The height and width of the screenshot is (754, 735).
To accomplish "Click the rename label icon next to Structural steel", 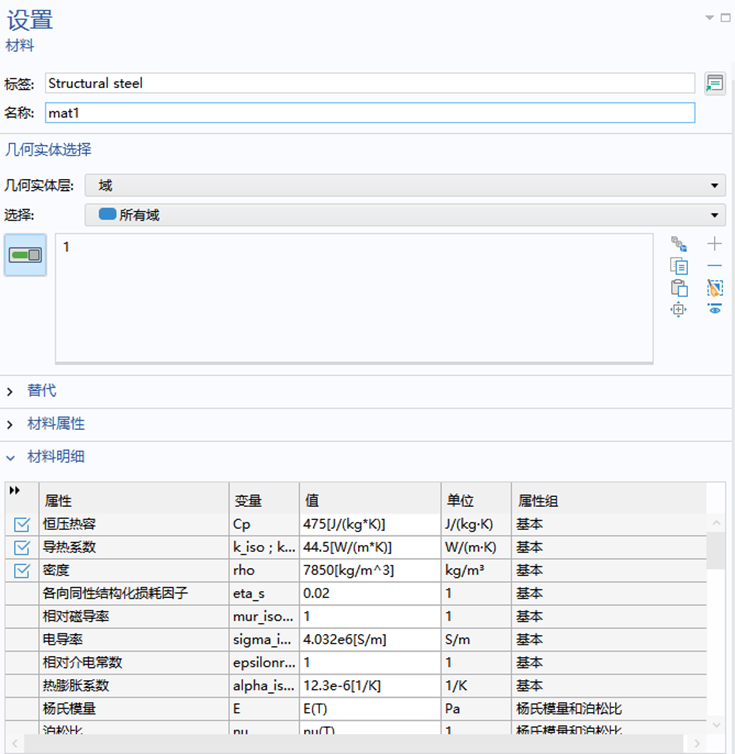I will (x=715, y=84).
